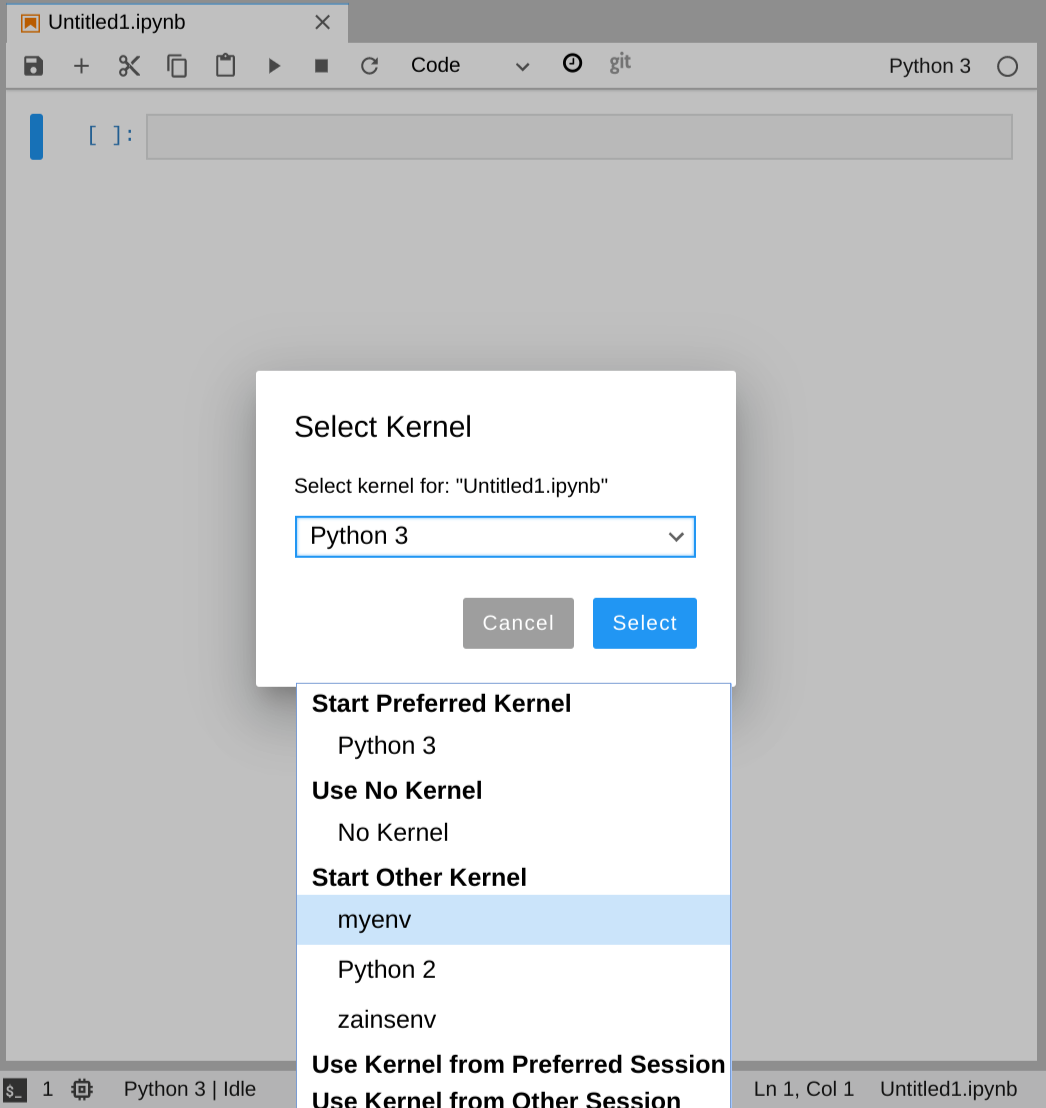Viewport: 1046px width, 1108px height.
Task: Confirm with the Select button
Action: tap(644, 622)
